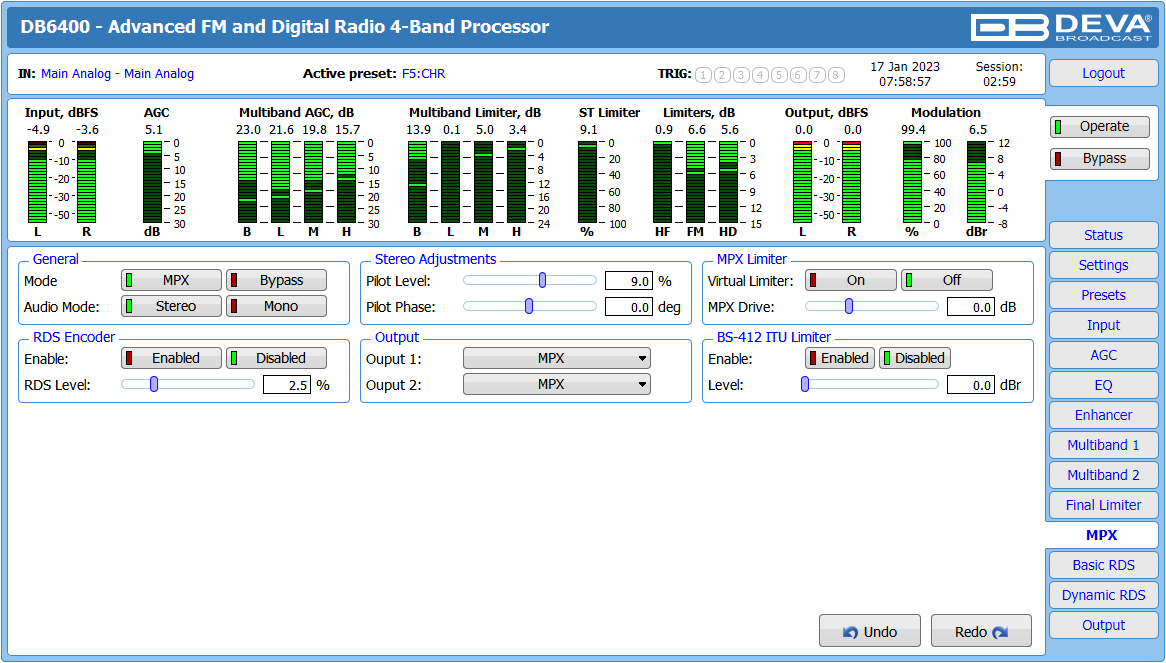Click trigger indicator 5
The image size is (1166, 663).
click(779, 74)
